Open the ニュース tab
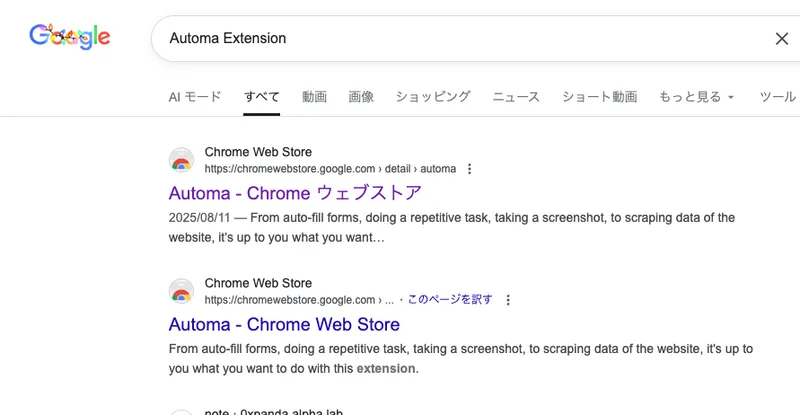Image resolution: width=800 pixels, height=415 pixels. 516,97
